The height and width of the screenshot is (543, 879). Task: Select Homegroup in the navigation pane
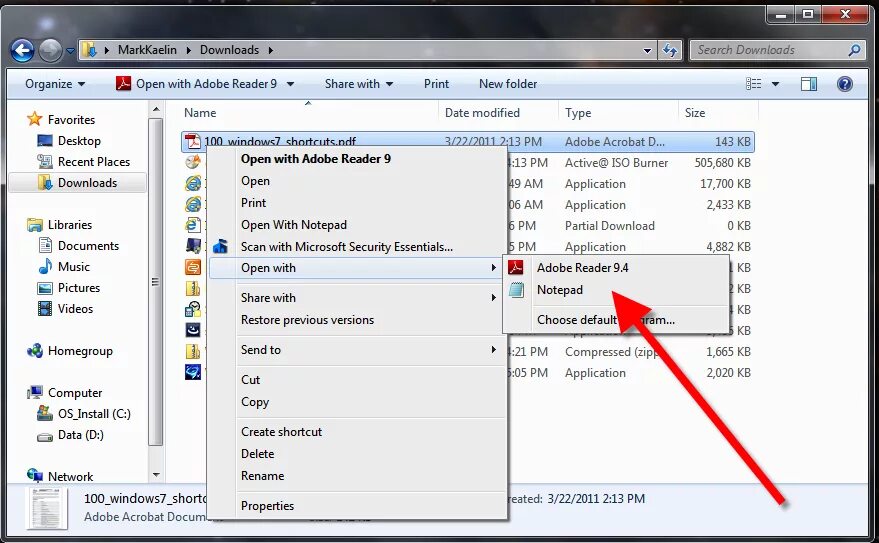tap(80, 351)
